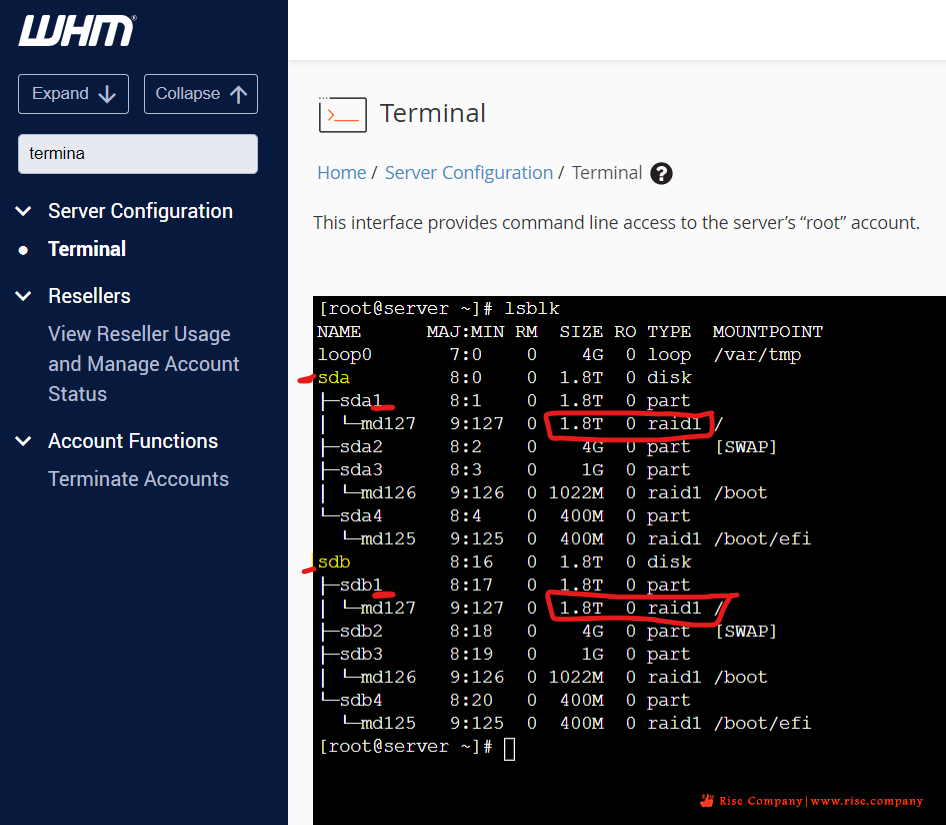Click the 'sda' disk name
946x825 pixels.
click(334, 378)
